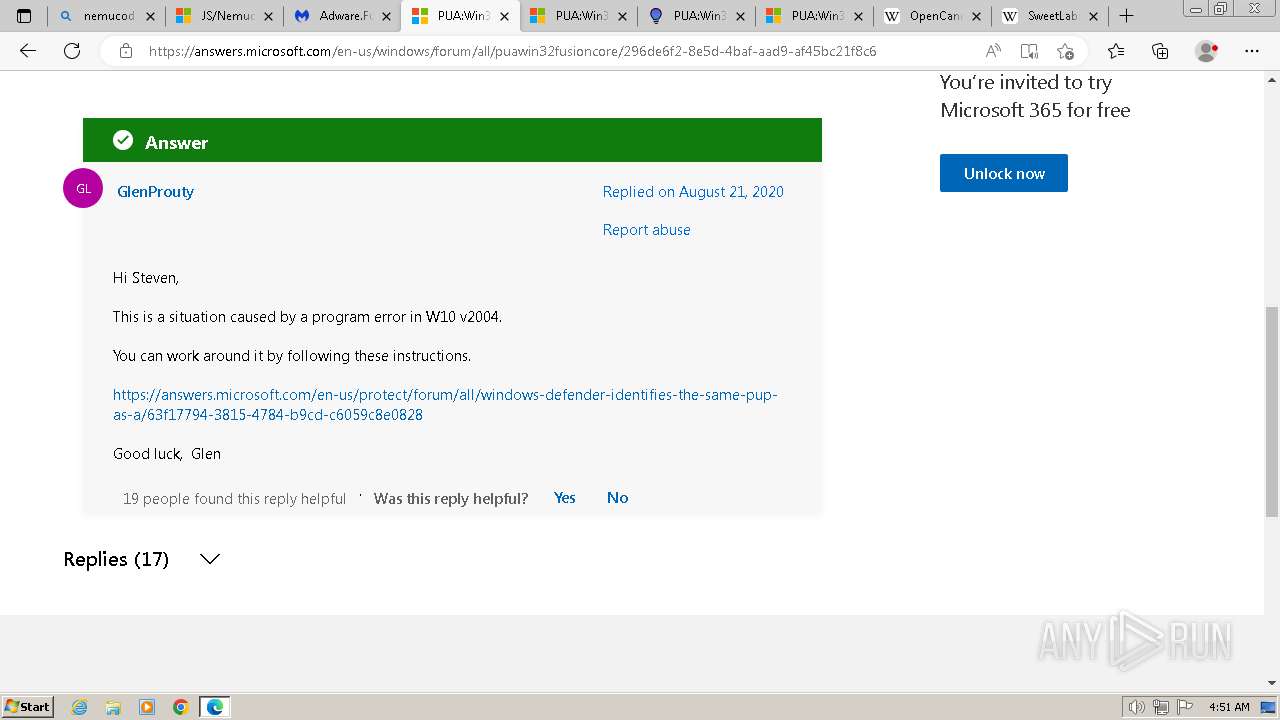
Task: Click the Replies (17) heading
Action: [116, 559]
